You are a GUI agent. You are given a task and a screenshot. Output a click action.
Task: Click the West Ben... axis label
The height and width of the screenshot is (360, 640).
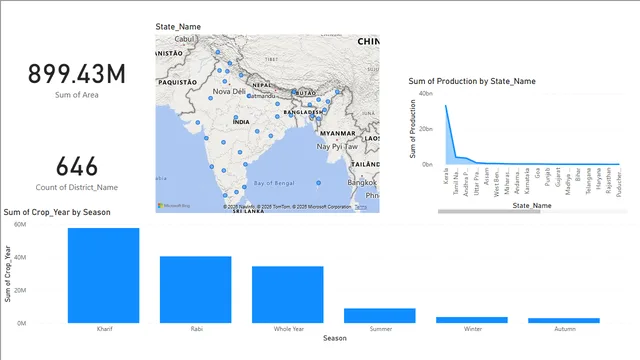point(496,182)
